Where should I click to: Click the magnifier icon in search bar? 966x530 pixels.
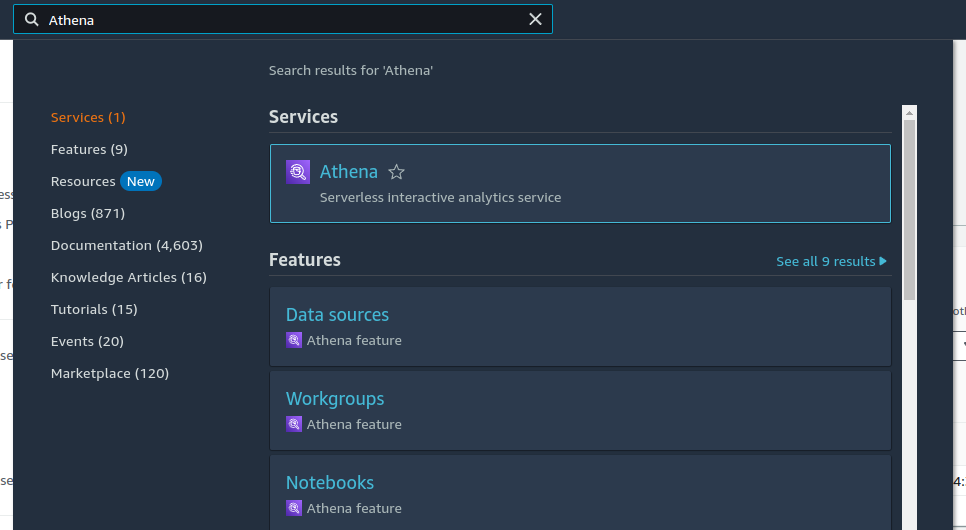click(x=31, y=20)
